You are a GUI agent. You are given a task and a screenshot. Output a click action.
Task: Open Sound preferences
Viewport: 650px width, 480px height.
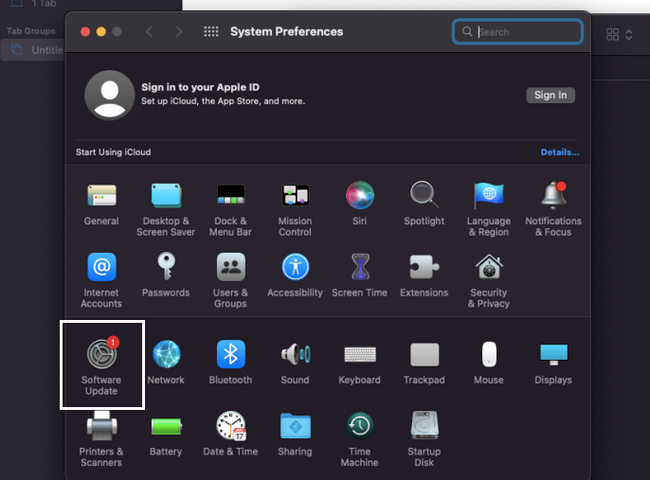point(295,362)
